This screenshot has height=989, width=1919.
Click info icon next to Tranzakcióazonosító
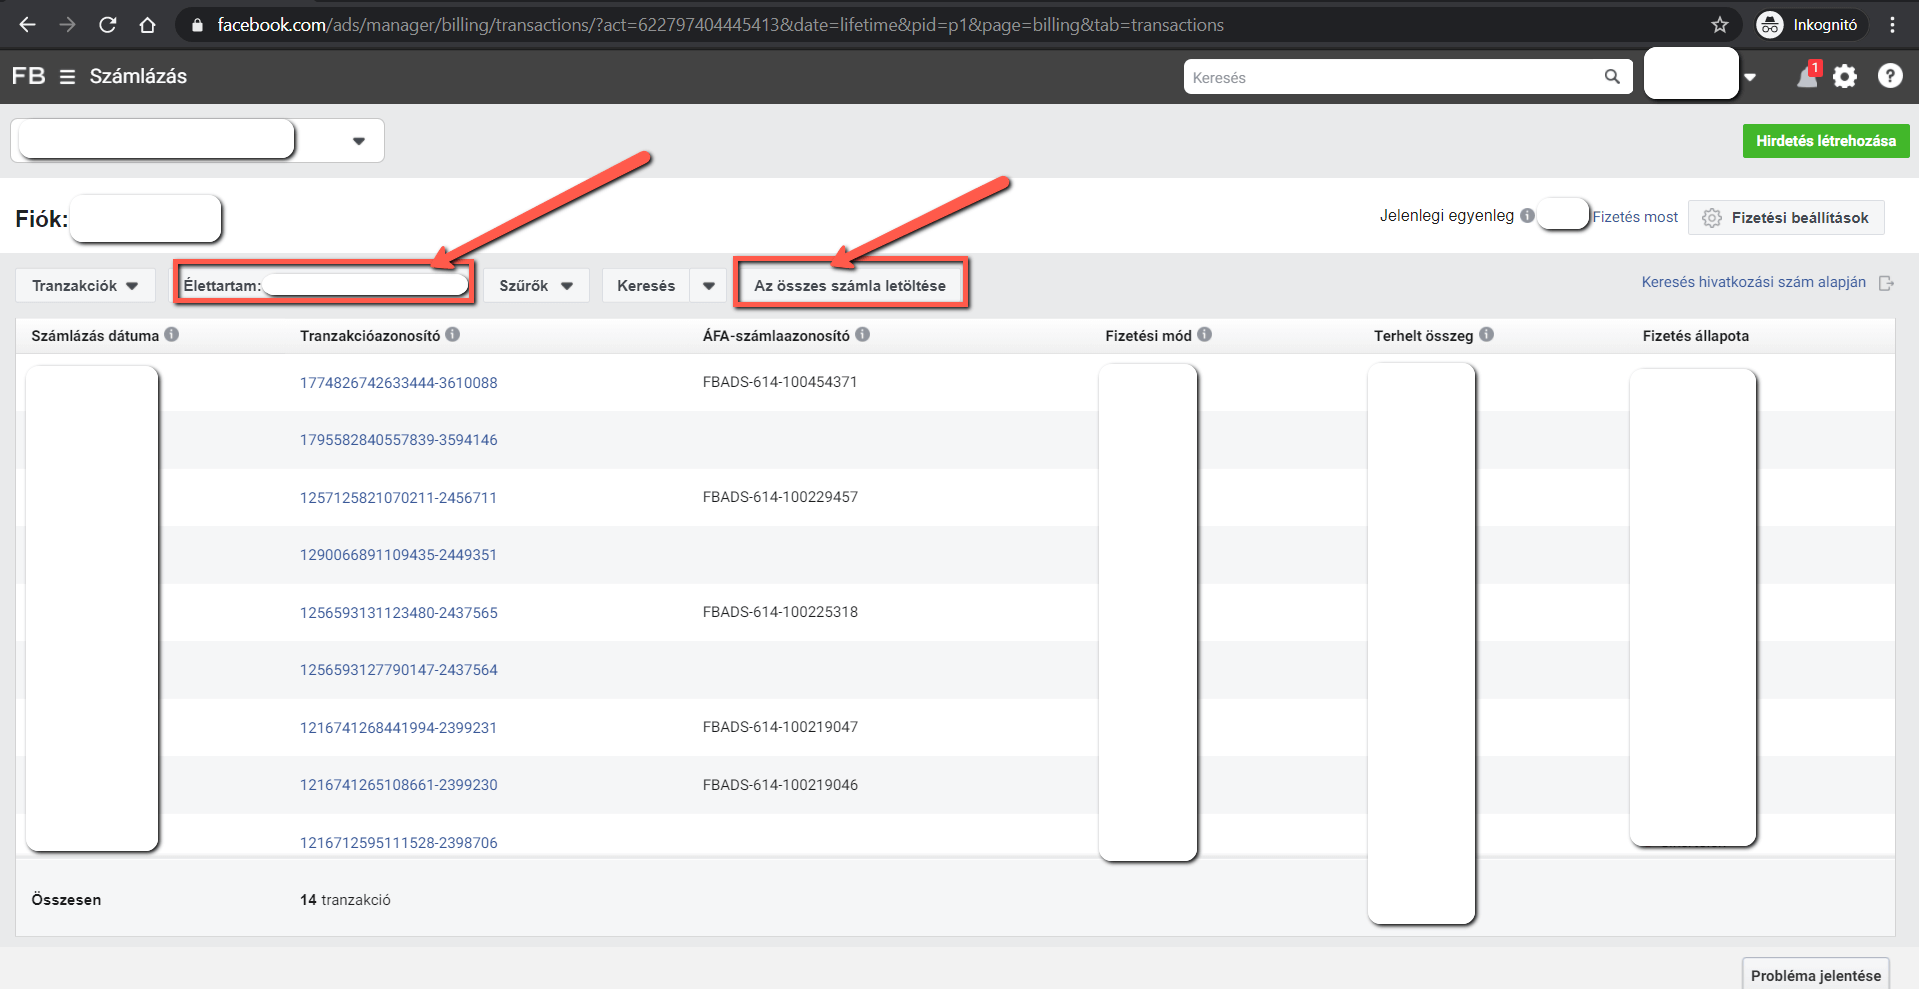(x=453, y=334)
